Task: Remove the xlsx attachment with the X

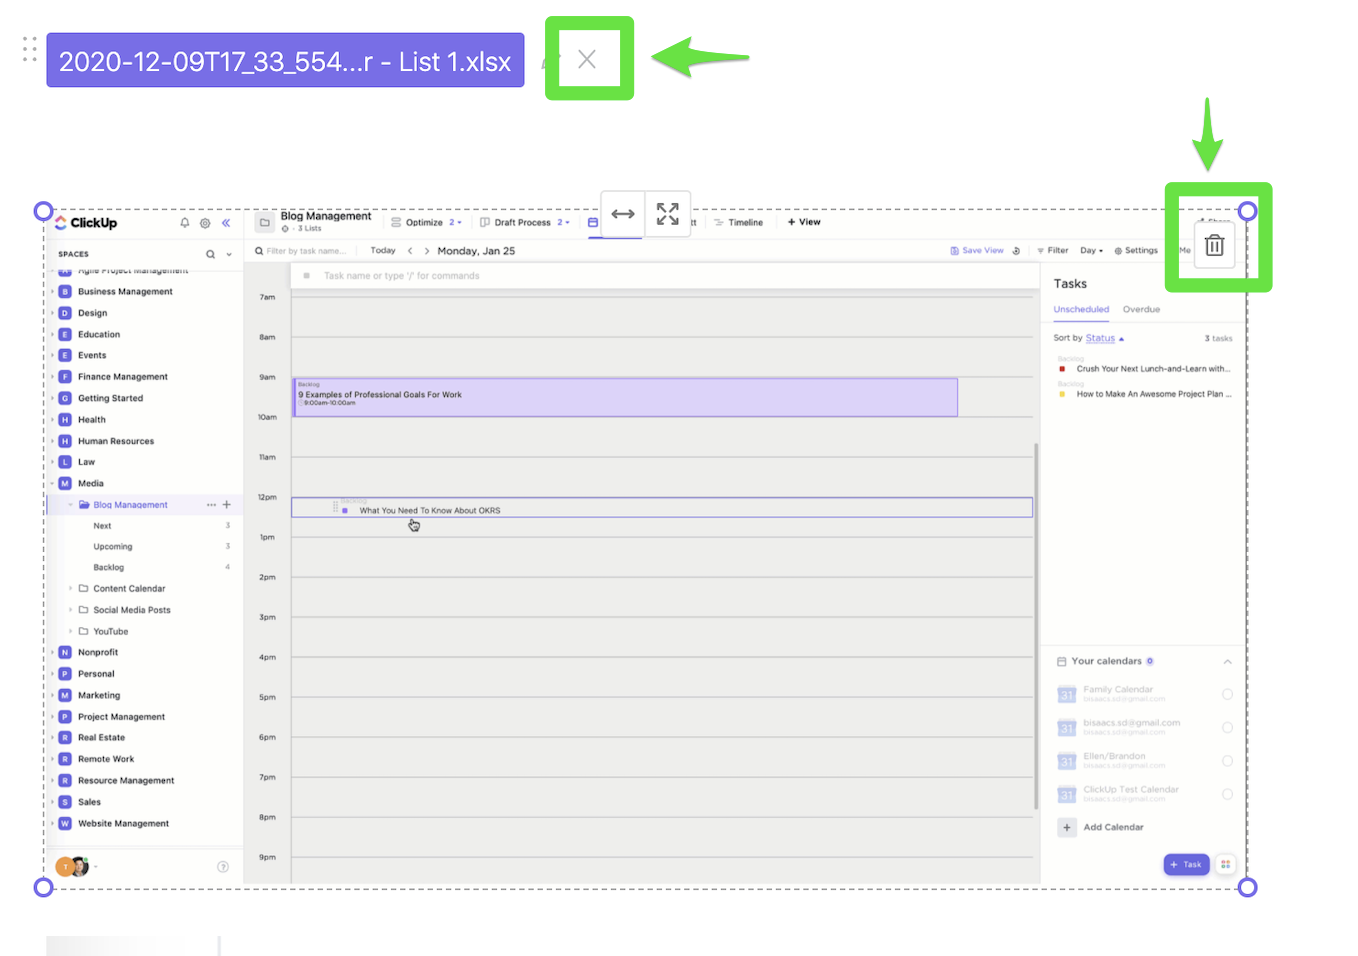Action: pos(587,60)
